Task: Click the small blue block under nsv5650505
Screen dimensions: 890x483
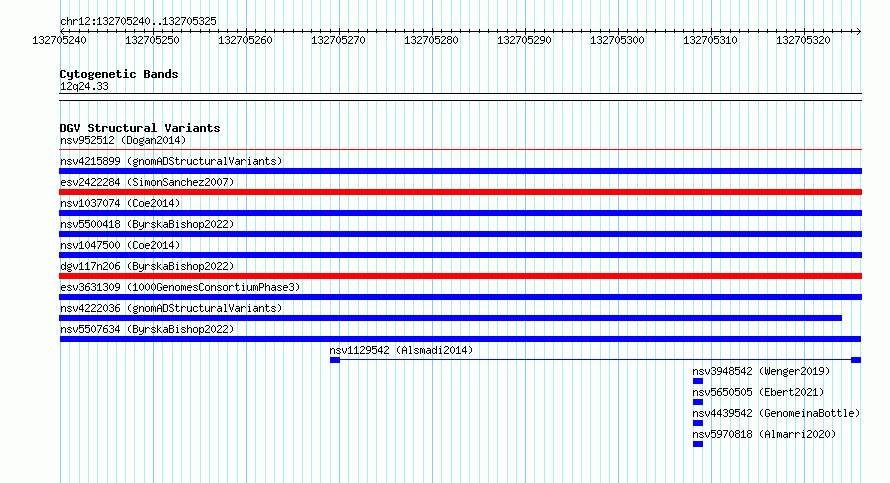Action: point(698,402)
